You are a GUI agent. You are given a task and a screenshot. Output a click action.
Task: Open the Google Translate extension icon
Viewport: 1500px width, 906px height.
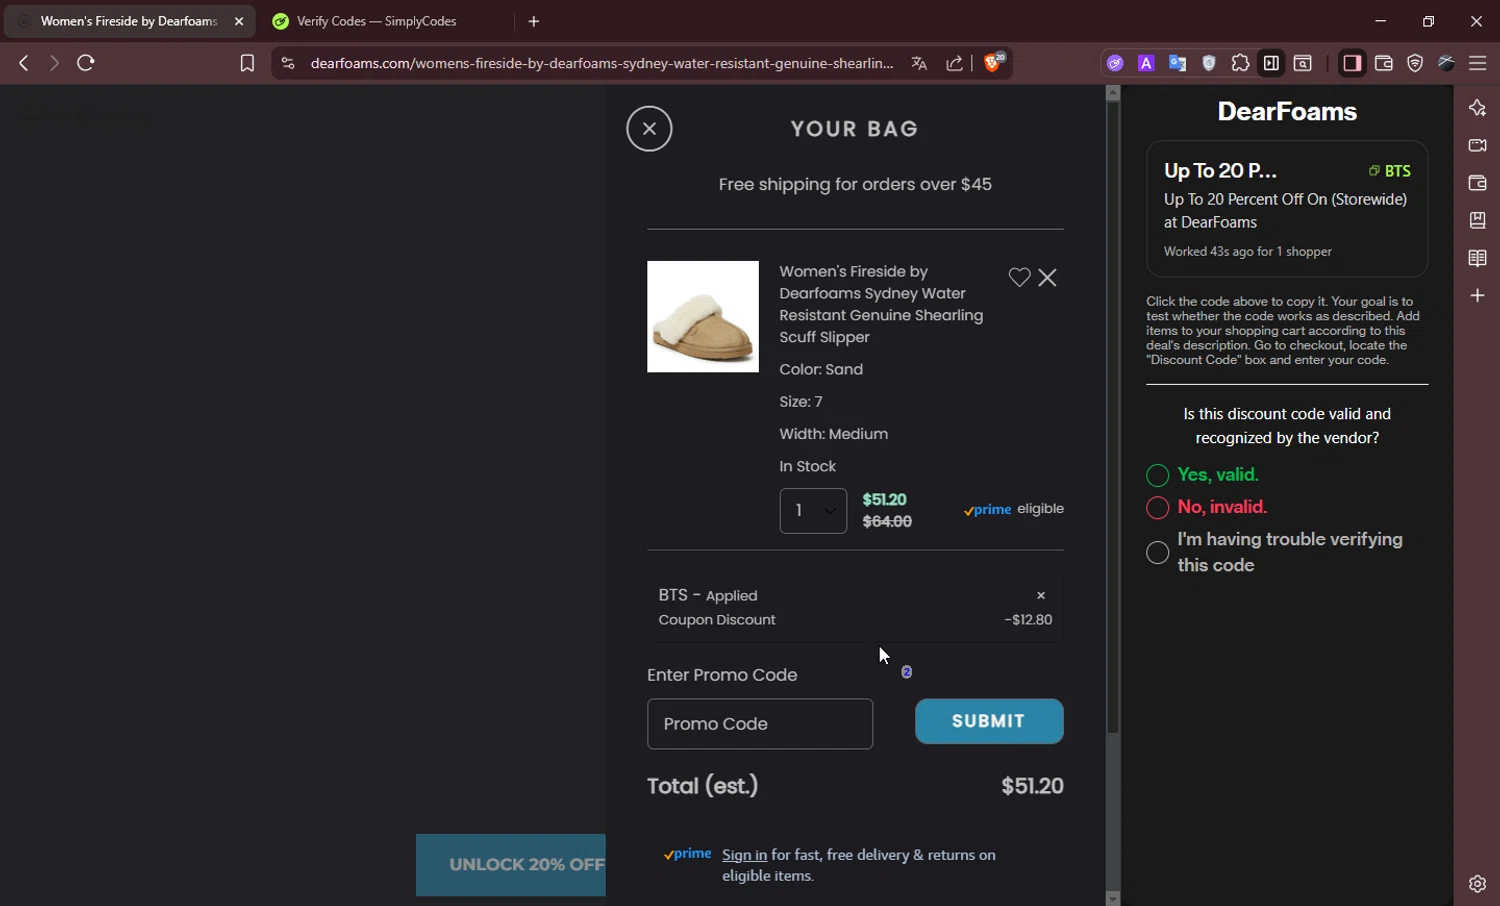[x=1178, y=63]
